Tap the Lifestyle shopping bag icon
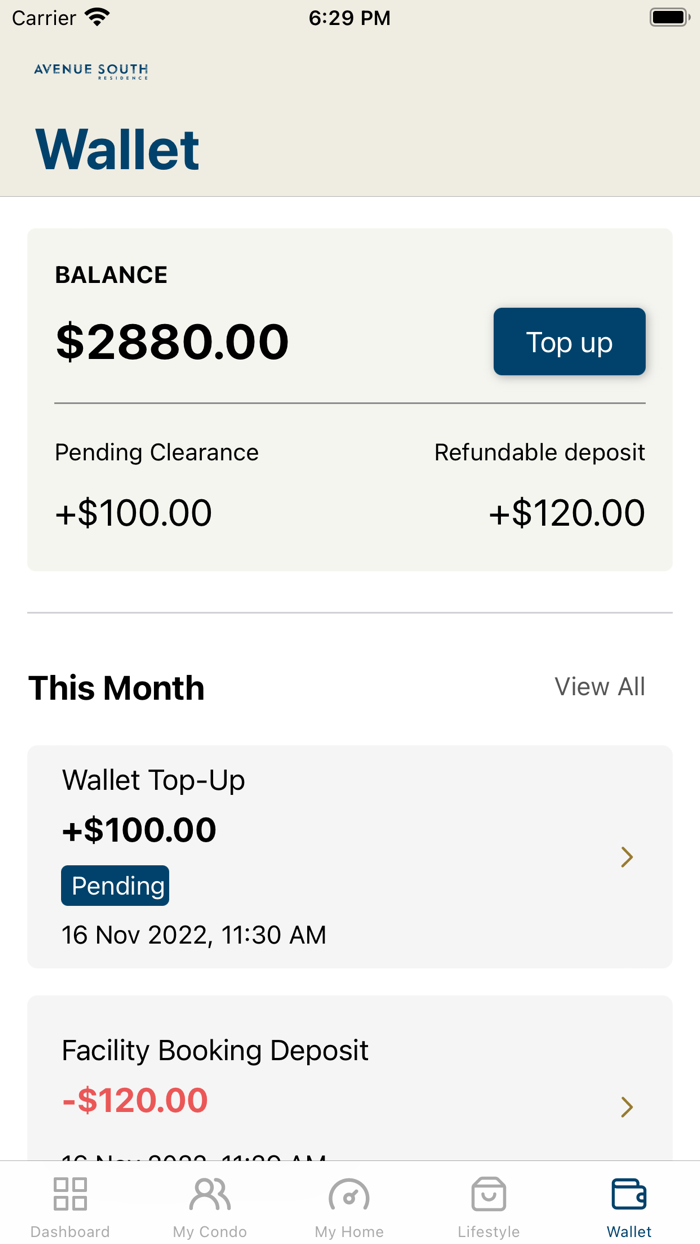The image size is (700, 1244). [489, 1194]
